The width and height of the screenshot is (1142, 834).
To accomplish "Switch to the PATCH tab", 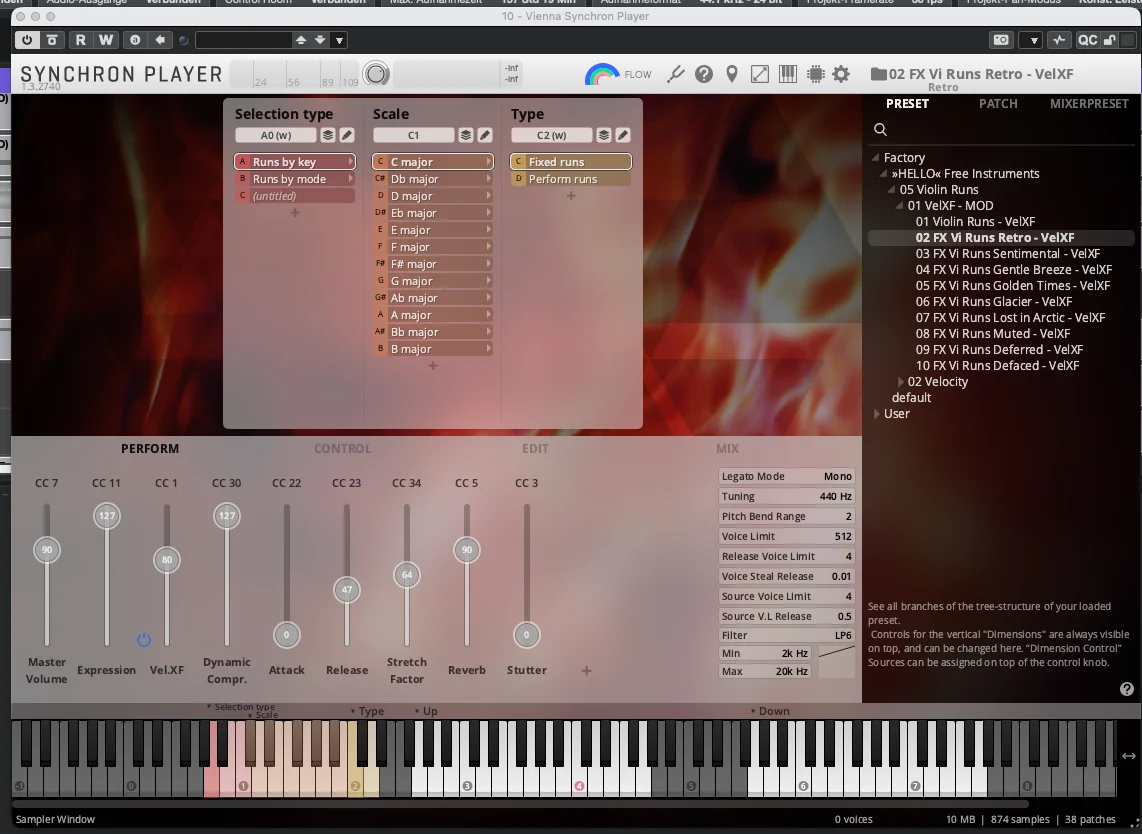I will tap(998, 103).
